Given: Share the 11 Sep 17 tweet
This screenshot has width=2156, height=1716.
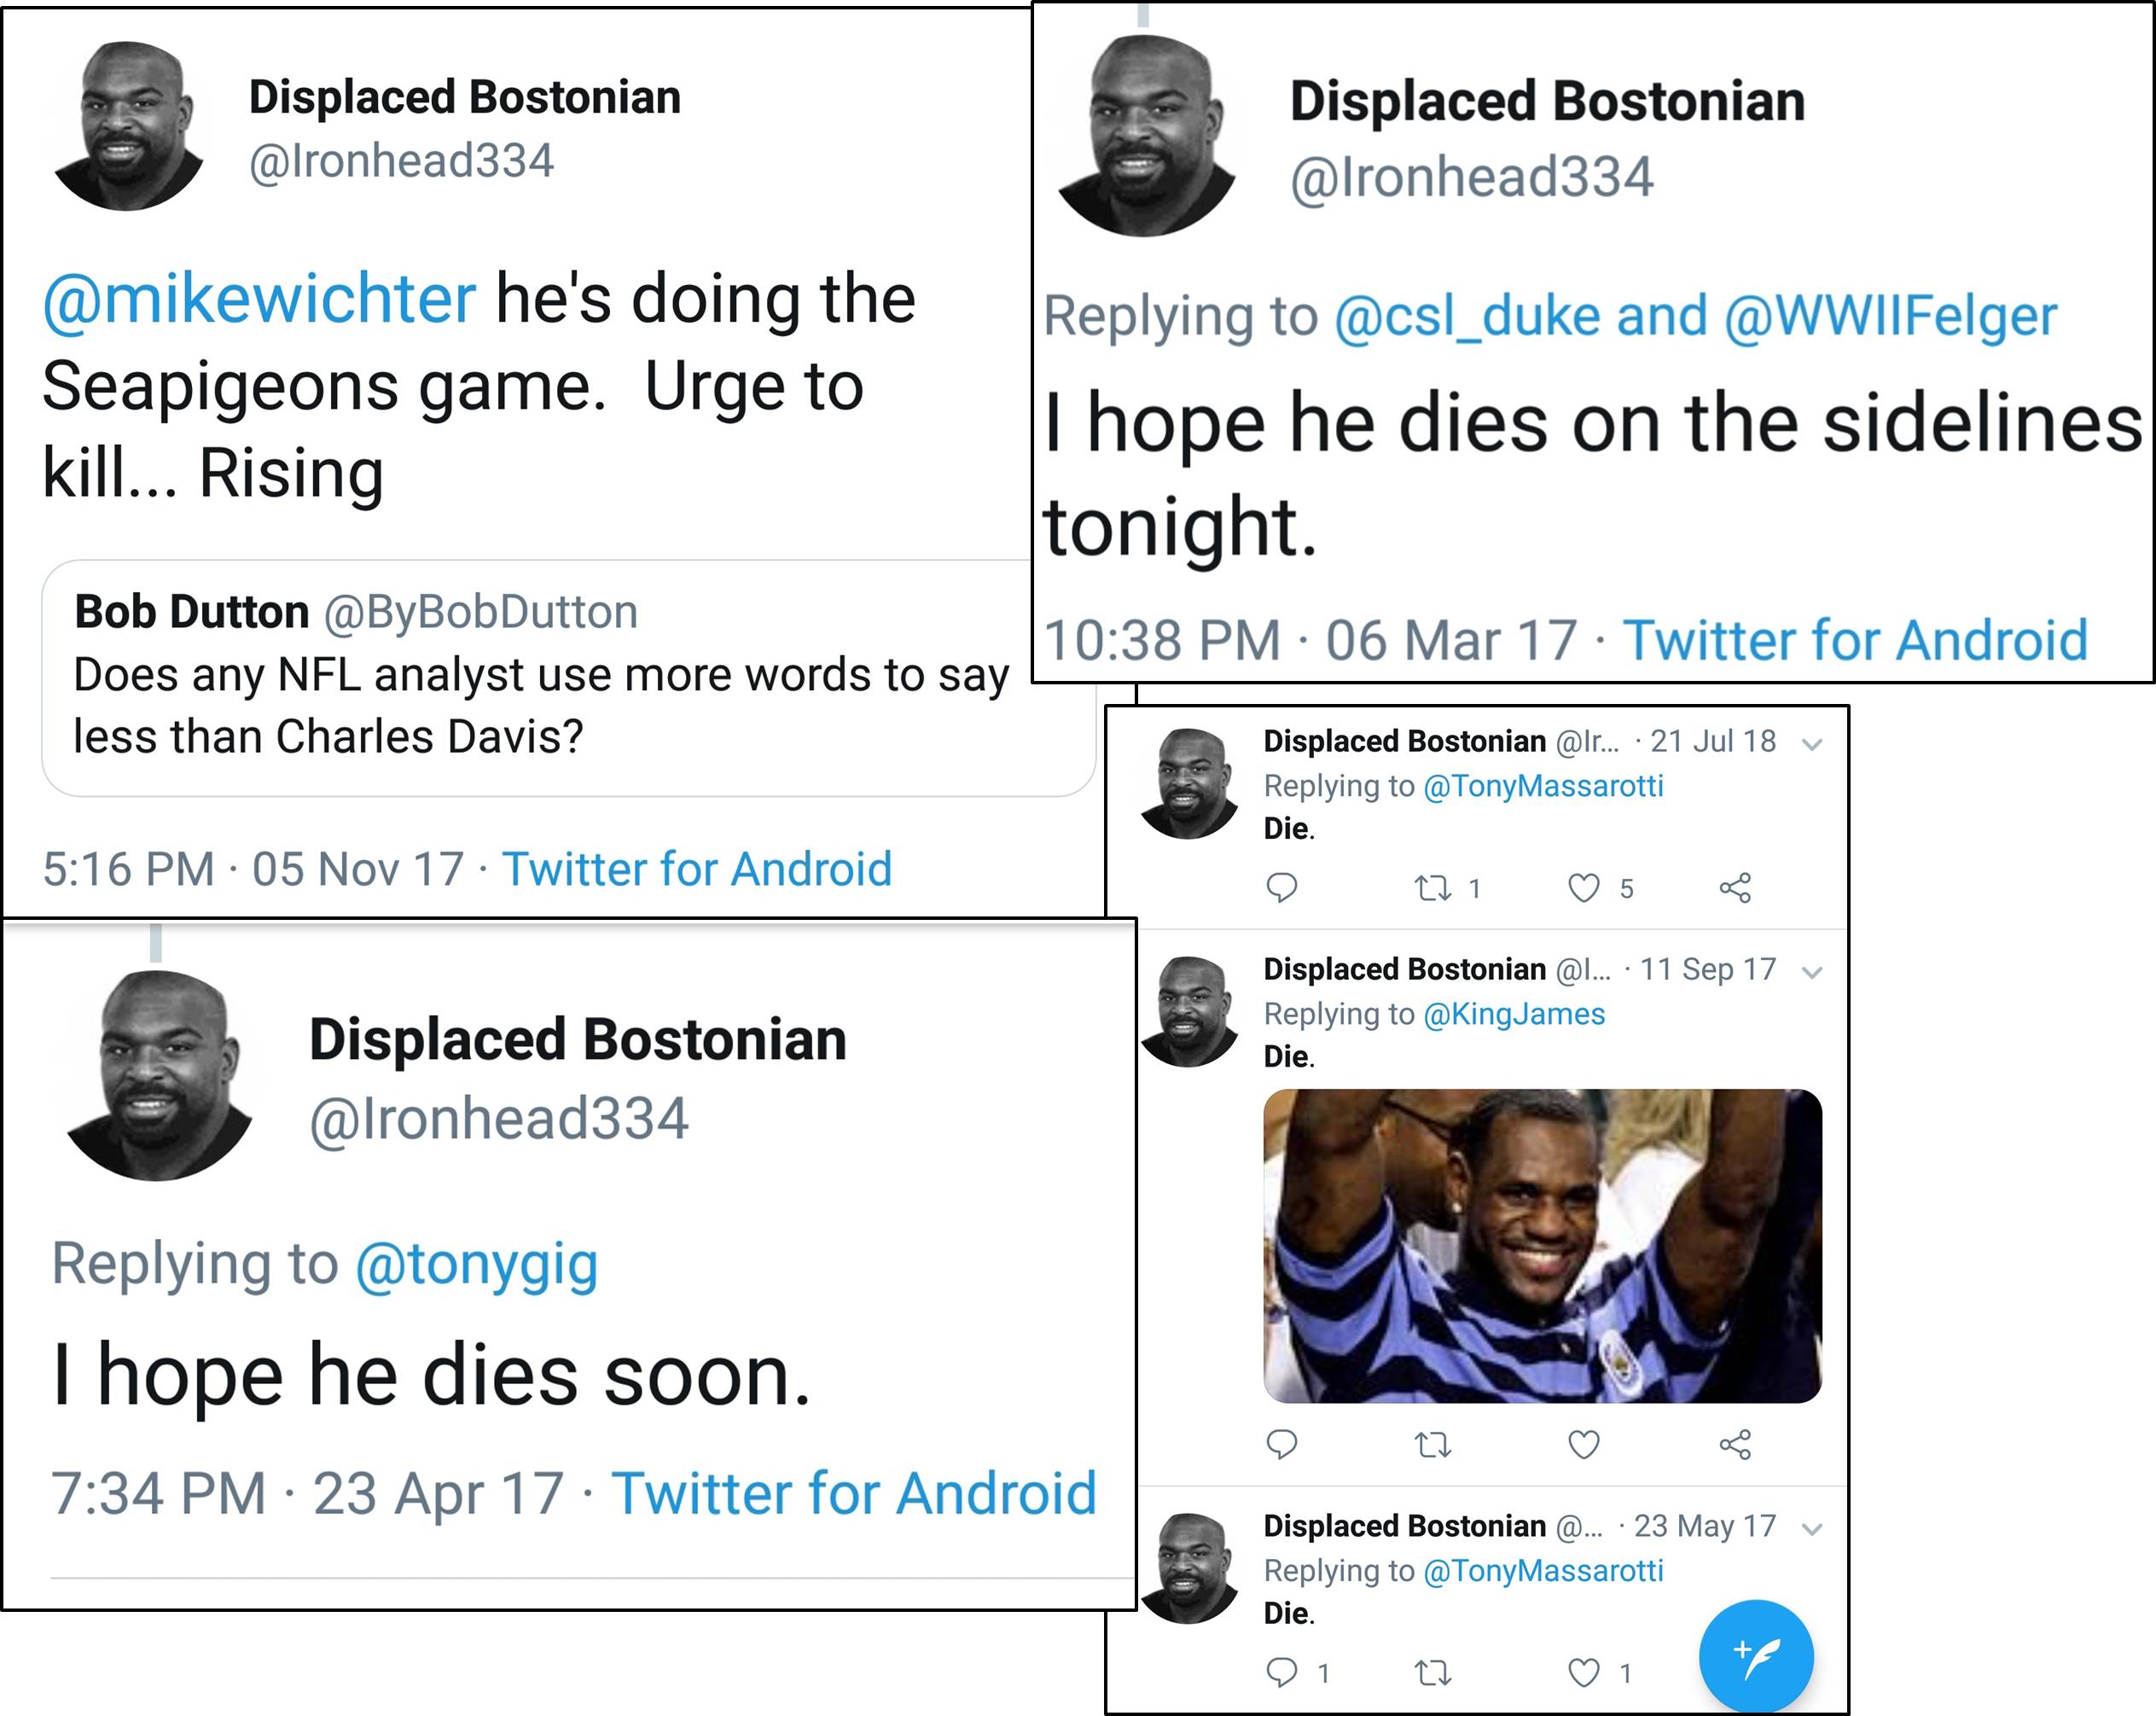Looking at the screenshot, I should tap(1735, 1444).
